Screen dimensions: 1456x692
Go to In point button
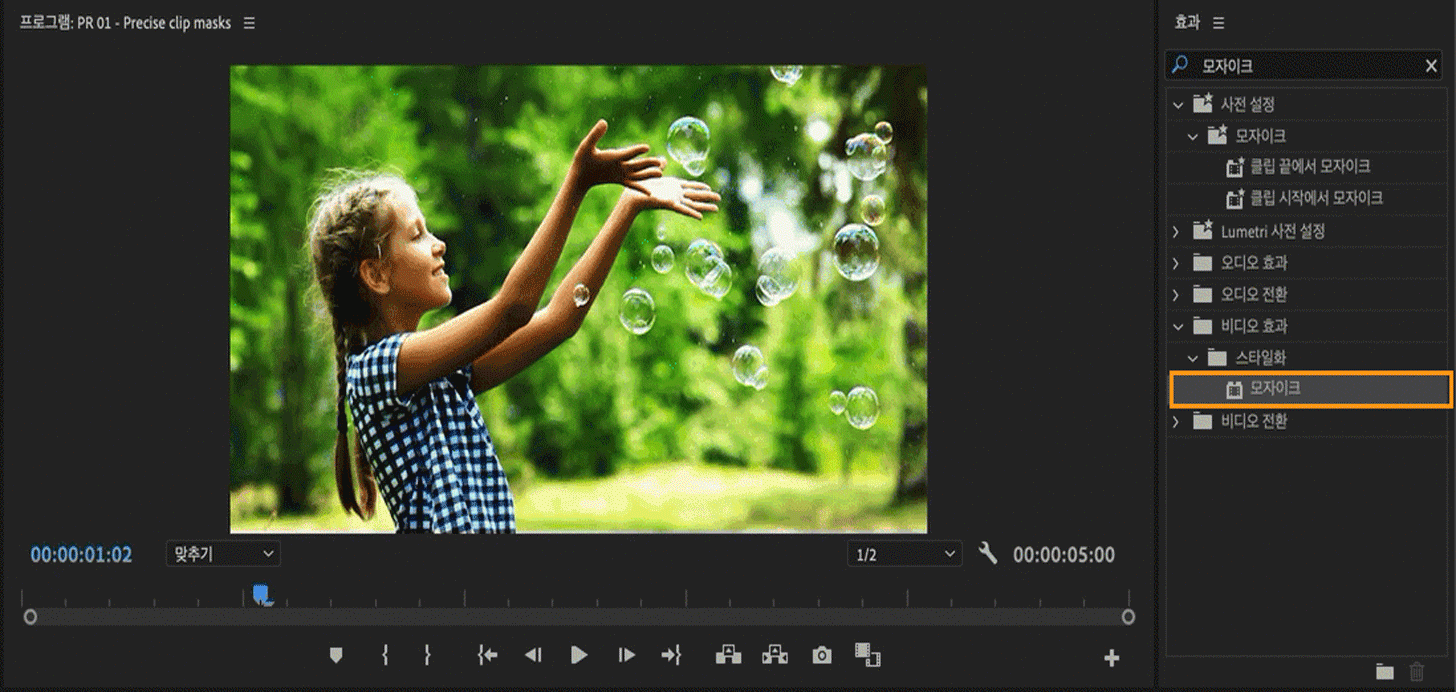[x=487, y=655]
